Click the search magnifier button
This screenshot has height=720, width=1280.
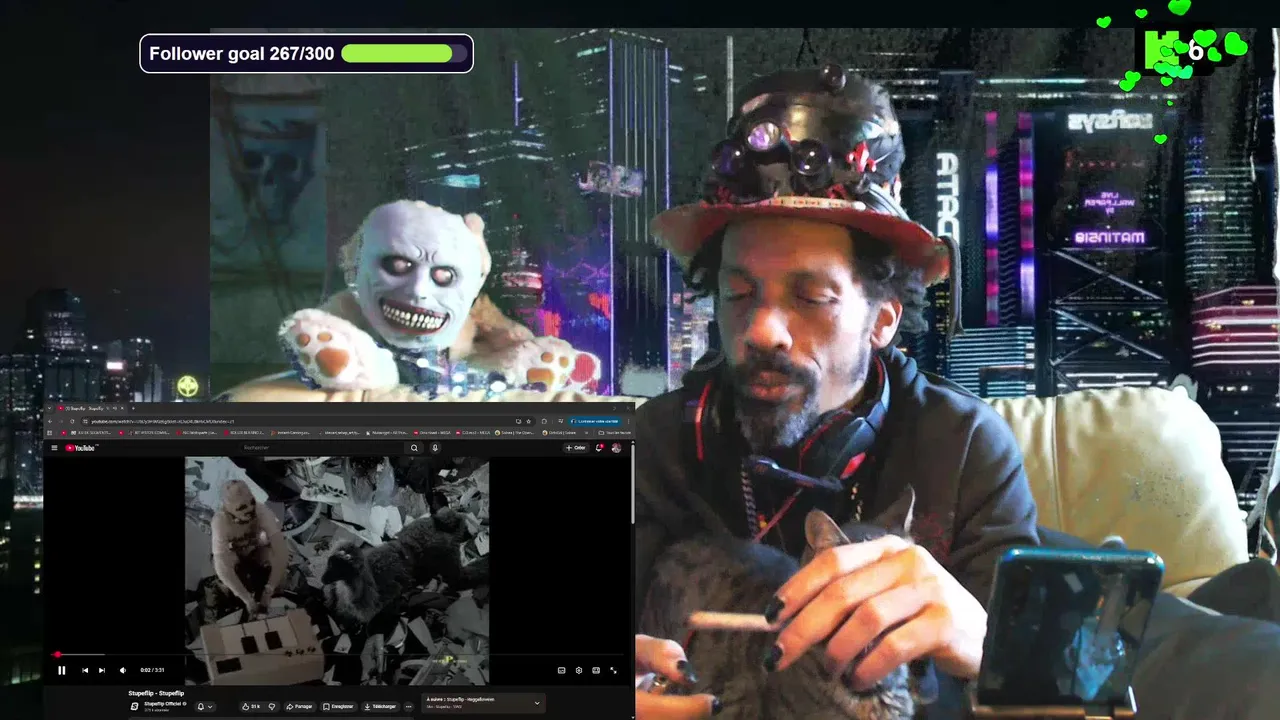(414, 448)
